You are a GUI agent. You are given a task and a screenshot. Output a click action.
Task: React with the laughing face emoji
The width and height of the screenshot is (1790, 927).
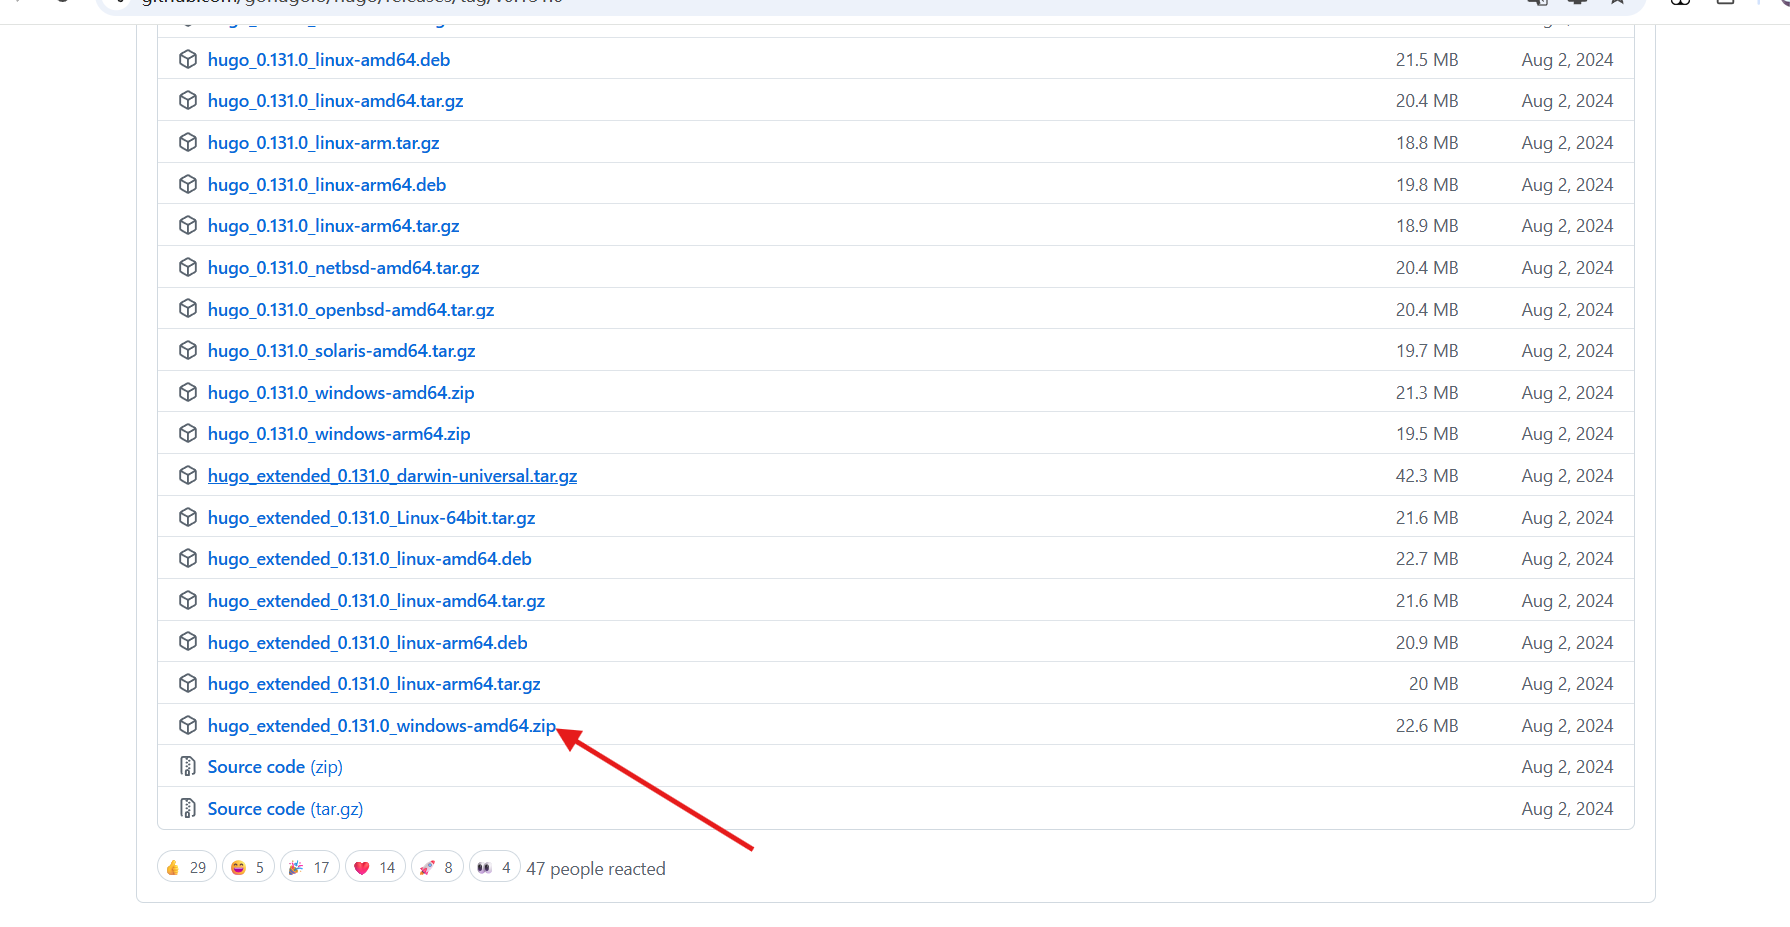248,867
